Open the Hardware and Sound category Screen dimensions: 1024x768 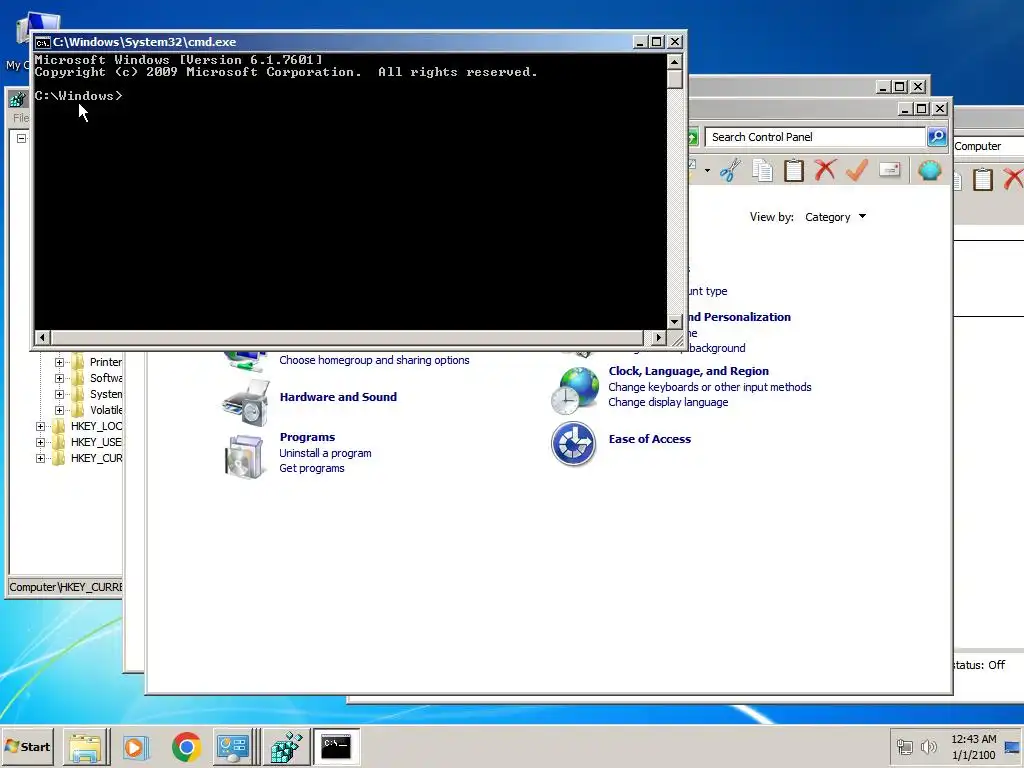(338, 397)
